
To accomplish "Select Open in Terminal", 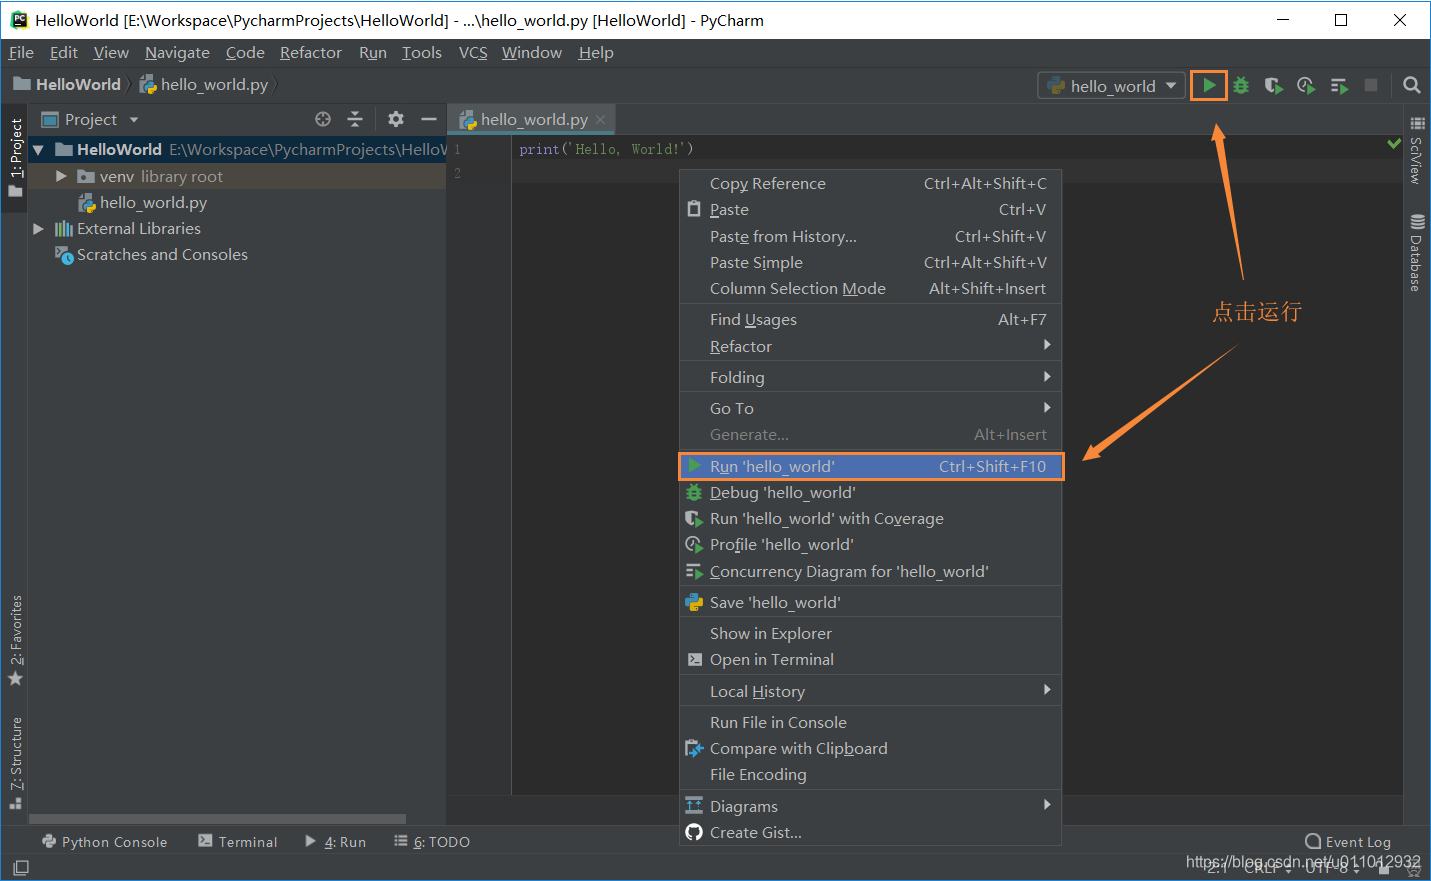I will coord(870,659).
